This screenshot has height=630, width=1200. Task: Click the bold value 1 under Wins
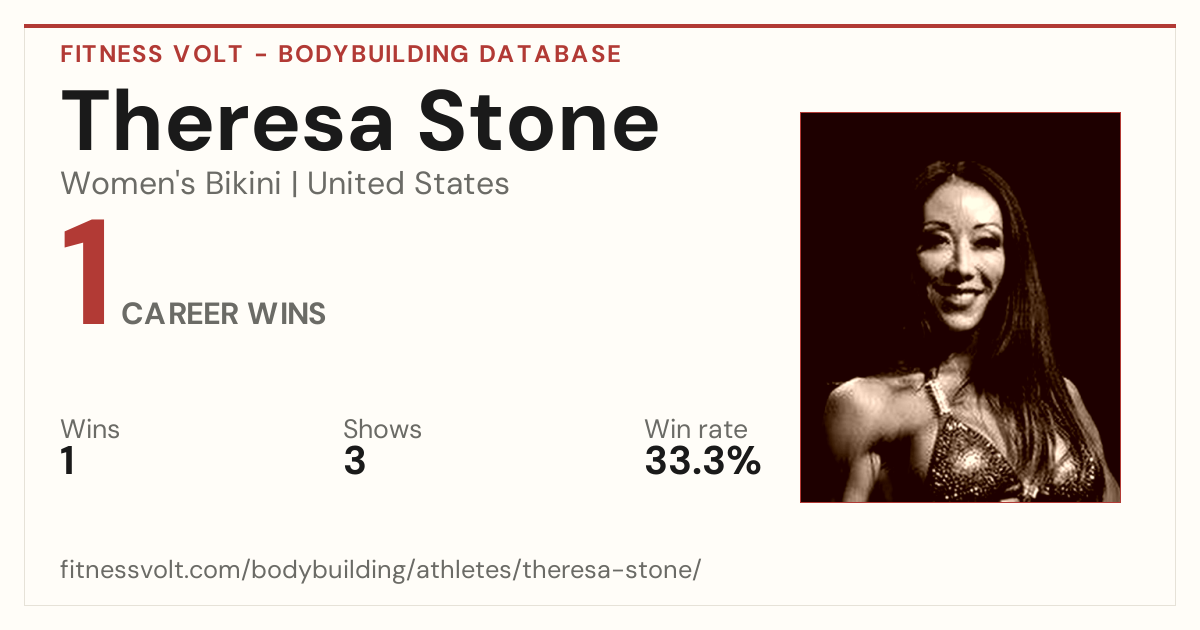coord(68,462)
